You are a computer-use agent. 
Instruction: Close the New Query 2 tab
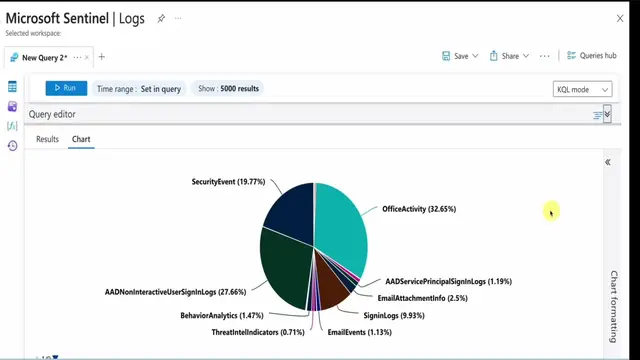pyautogui.click(x=87, y=58)
